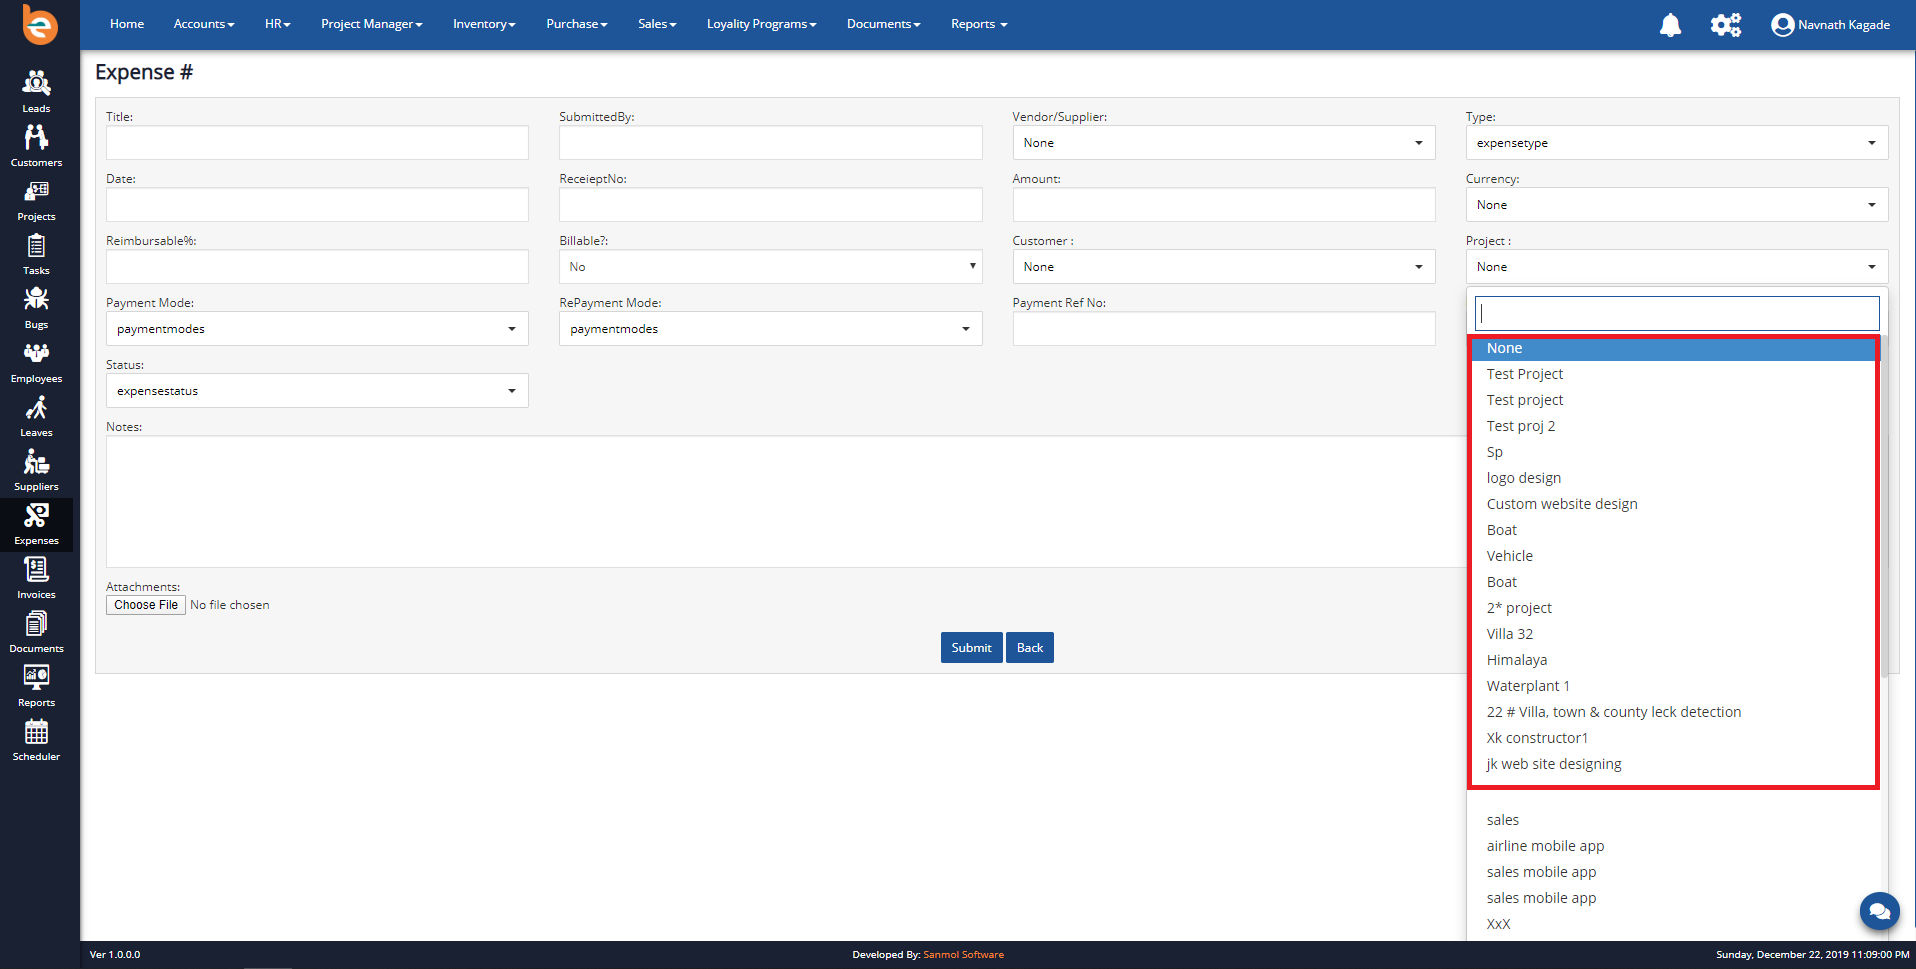Select 'Himalaya' project option
The height and width of the screenshot is (969, 1916).
pos(1674,660)
